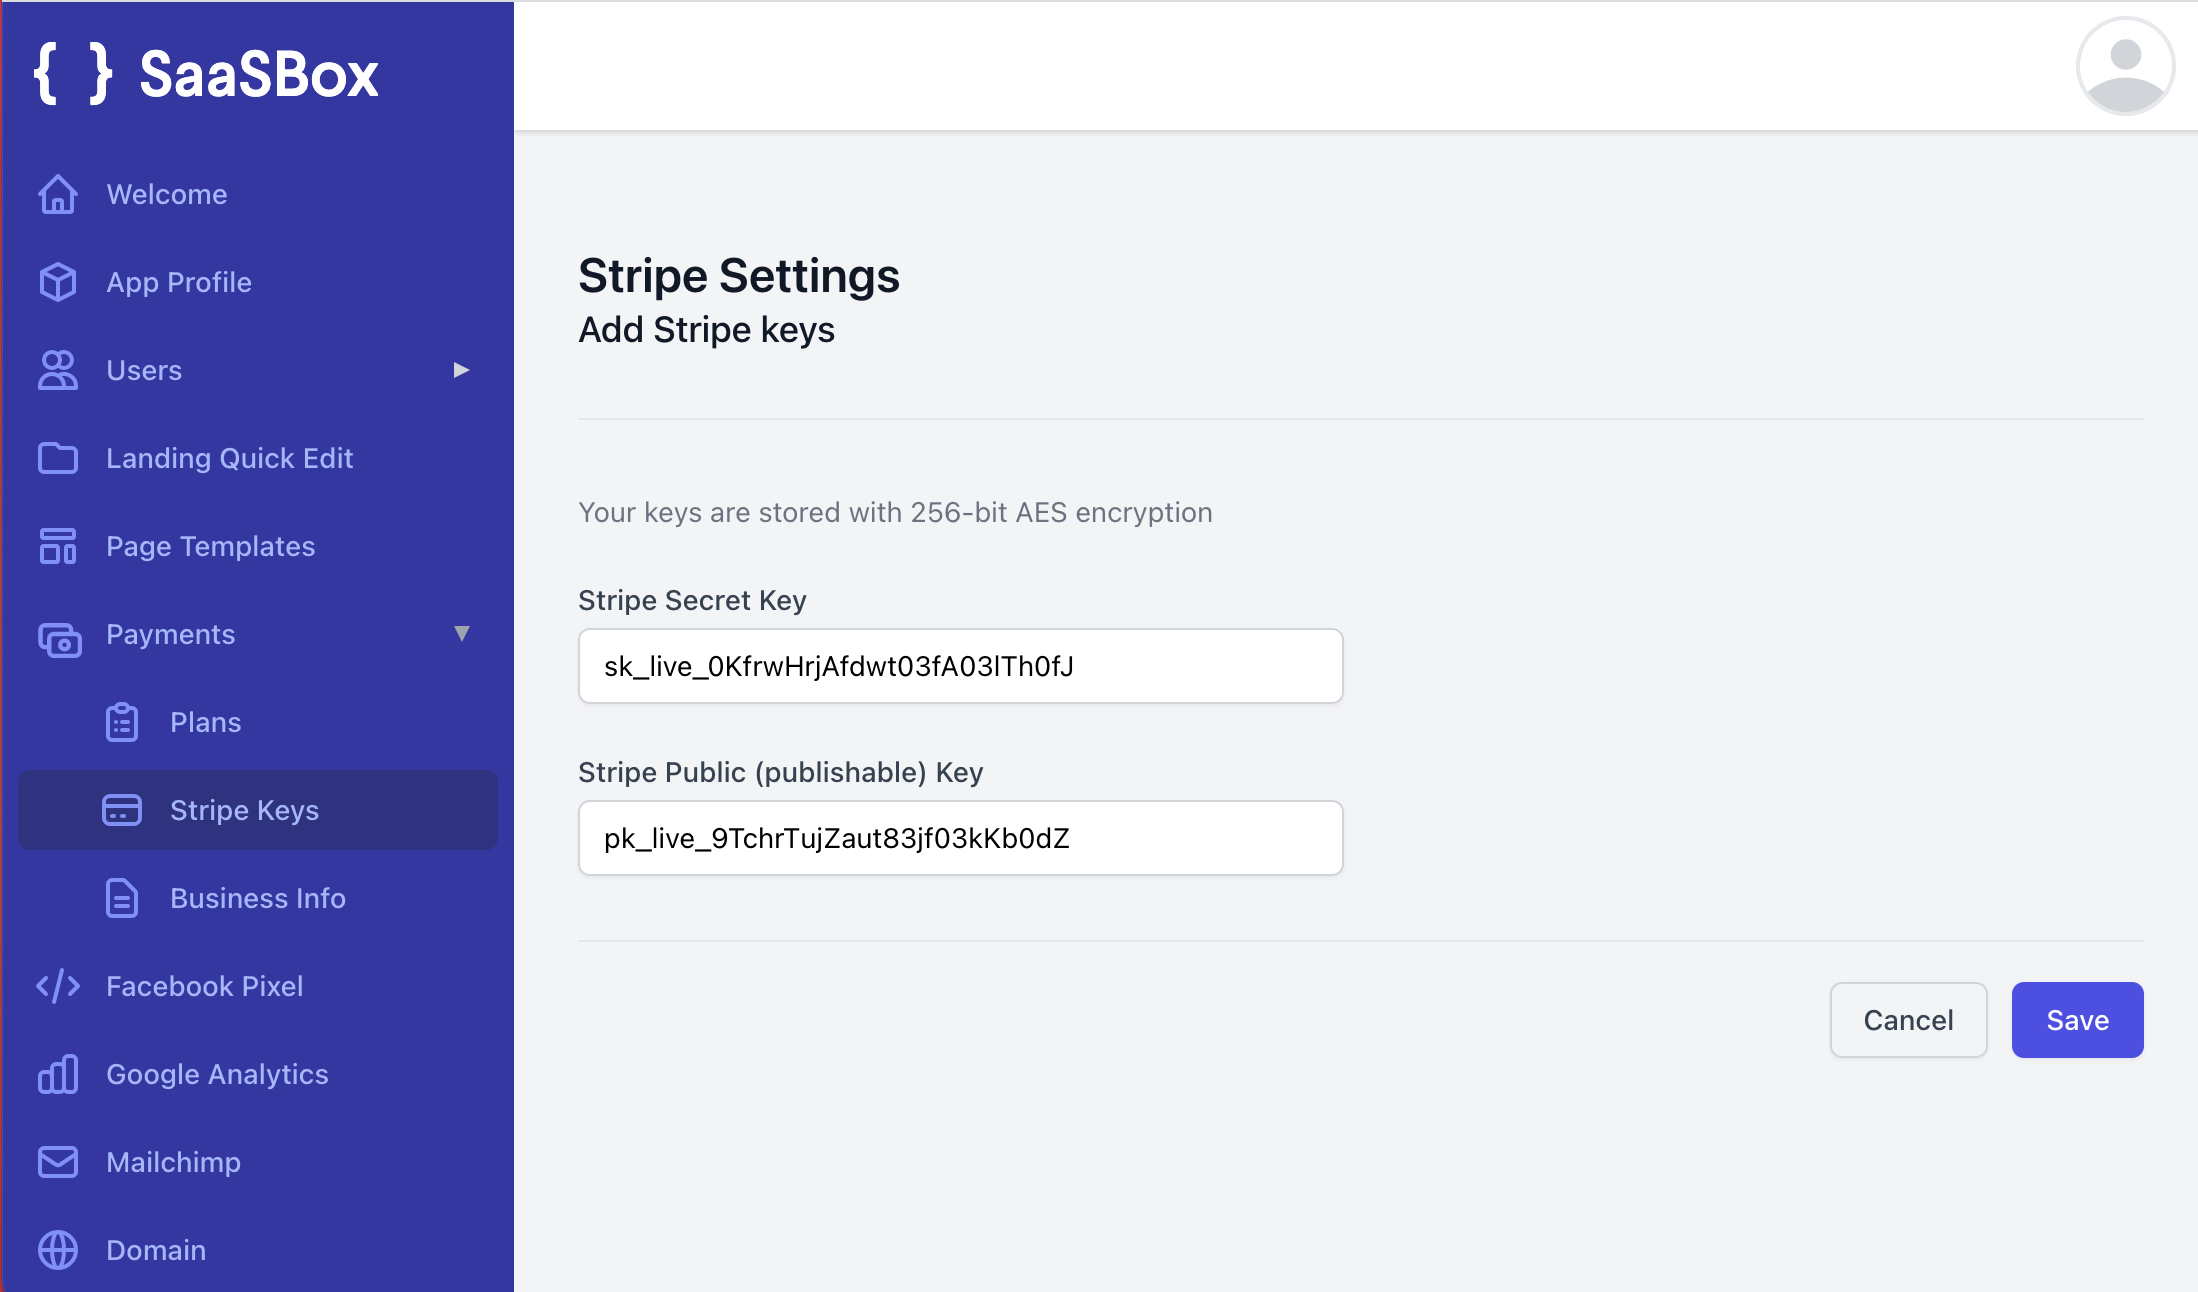Click the Landing Quick Edit folder icon
This screenshot has width=2198, height=1292.
[x=58, y=458]
